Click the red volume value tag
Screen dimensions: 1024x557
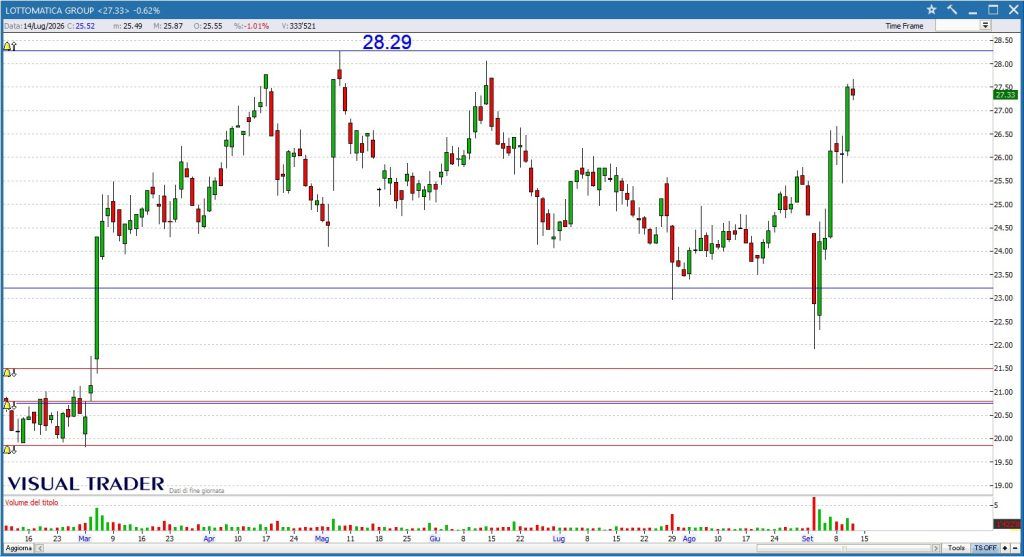[1006, 524]
